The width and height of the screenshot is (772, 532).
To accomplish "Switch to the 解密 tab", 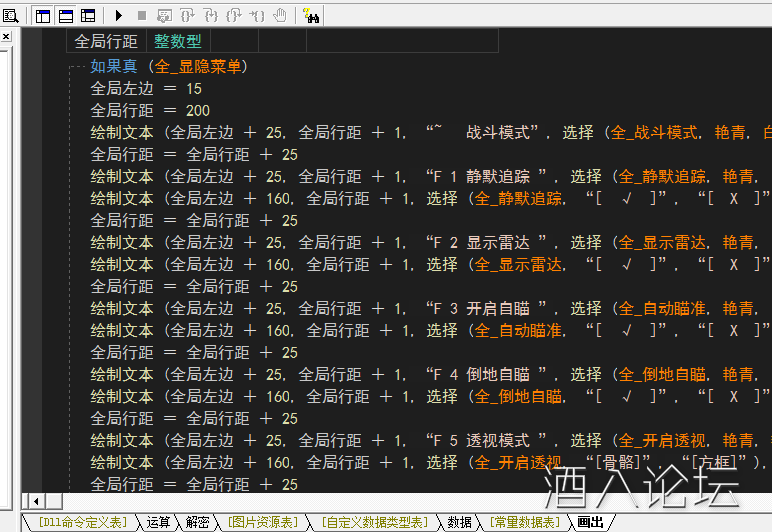I will click(x=197, y=522).
